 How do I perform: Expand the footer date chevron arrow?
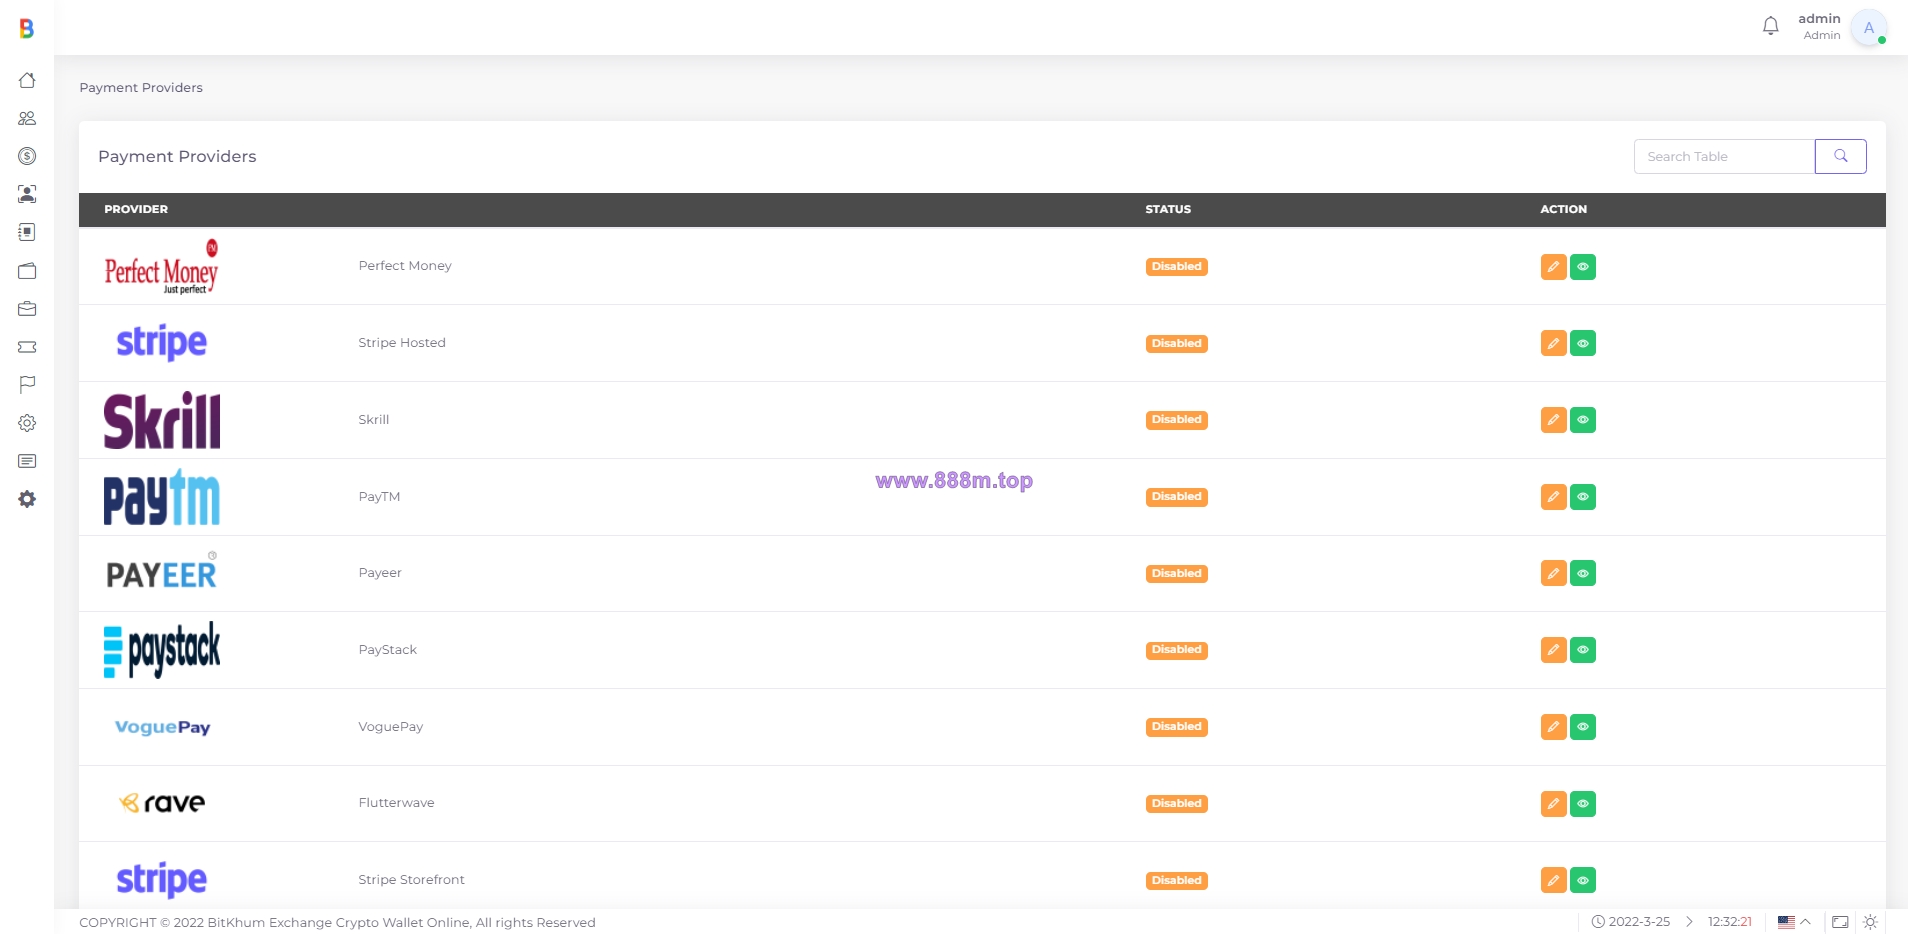1689,922
